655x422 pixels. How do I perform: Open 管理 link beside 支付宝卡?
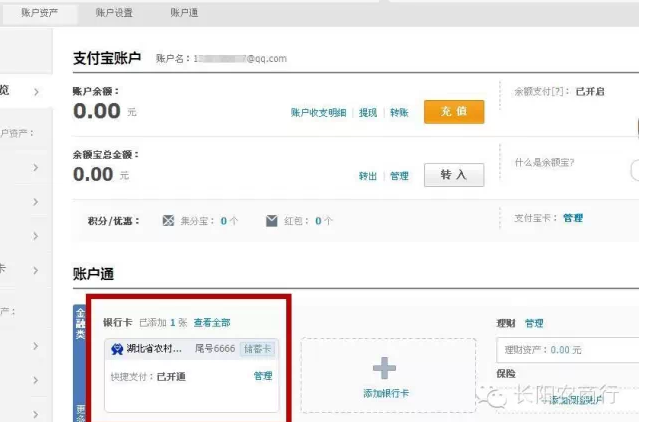pos(573,218)
